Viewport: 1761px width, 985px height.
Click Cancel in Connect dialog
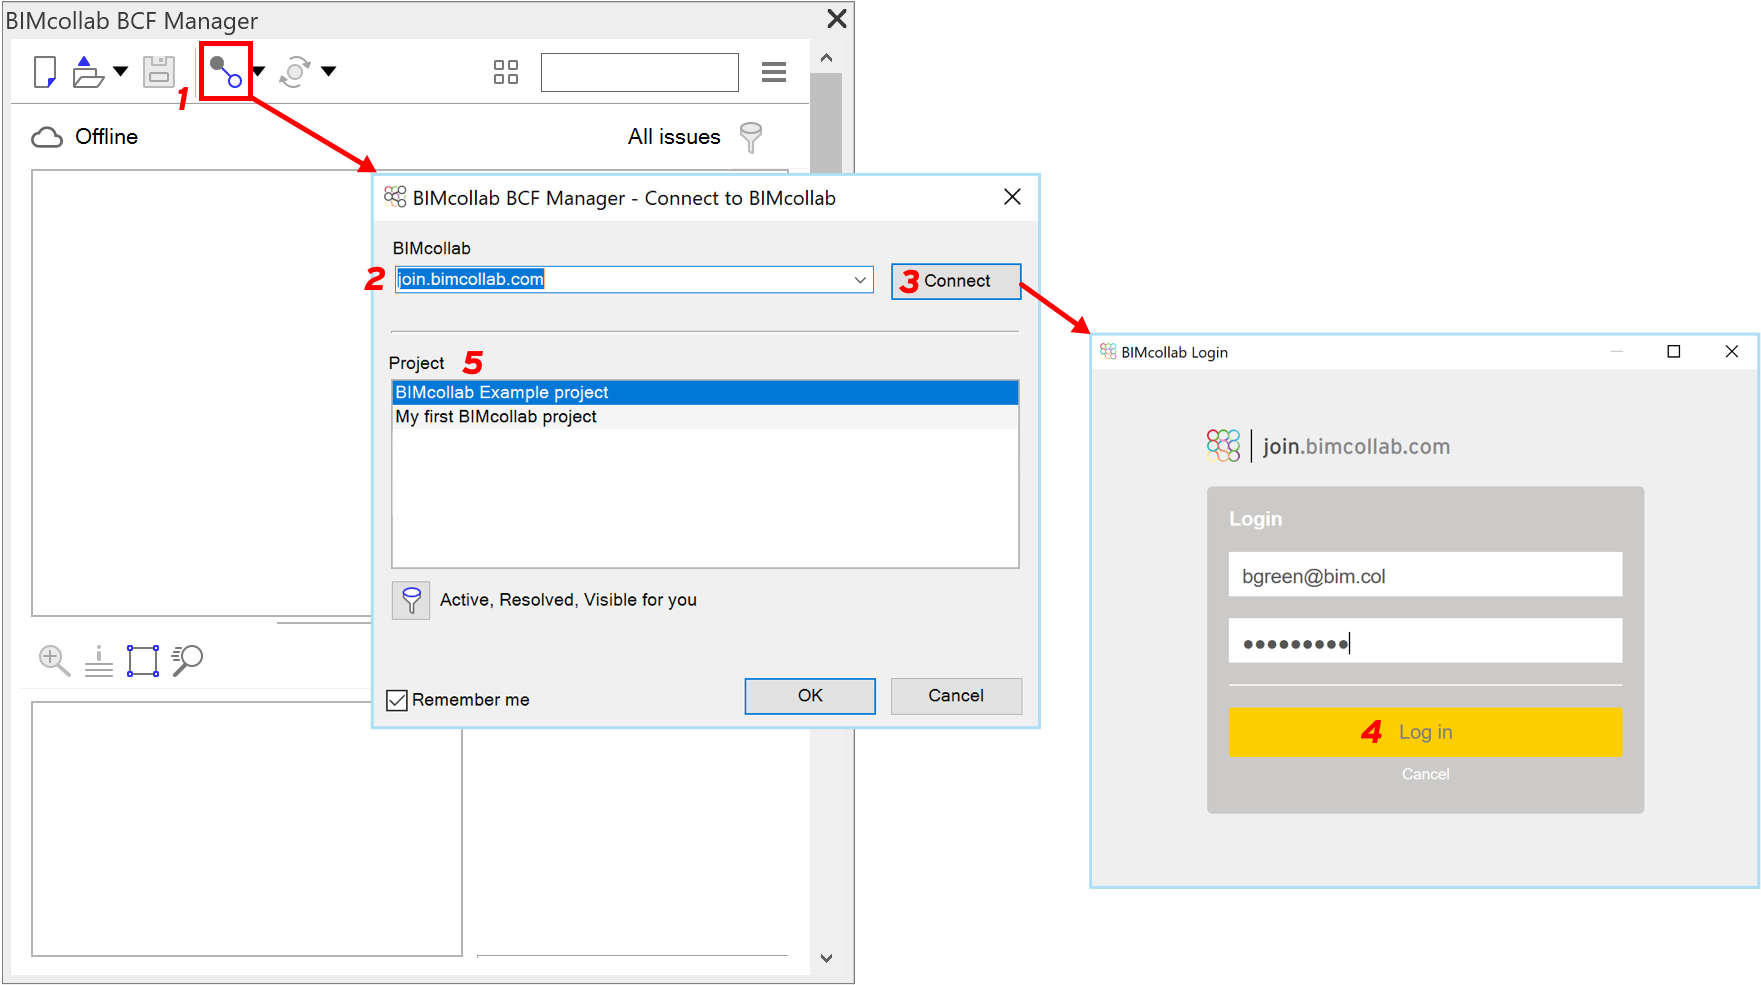(956, 696)
